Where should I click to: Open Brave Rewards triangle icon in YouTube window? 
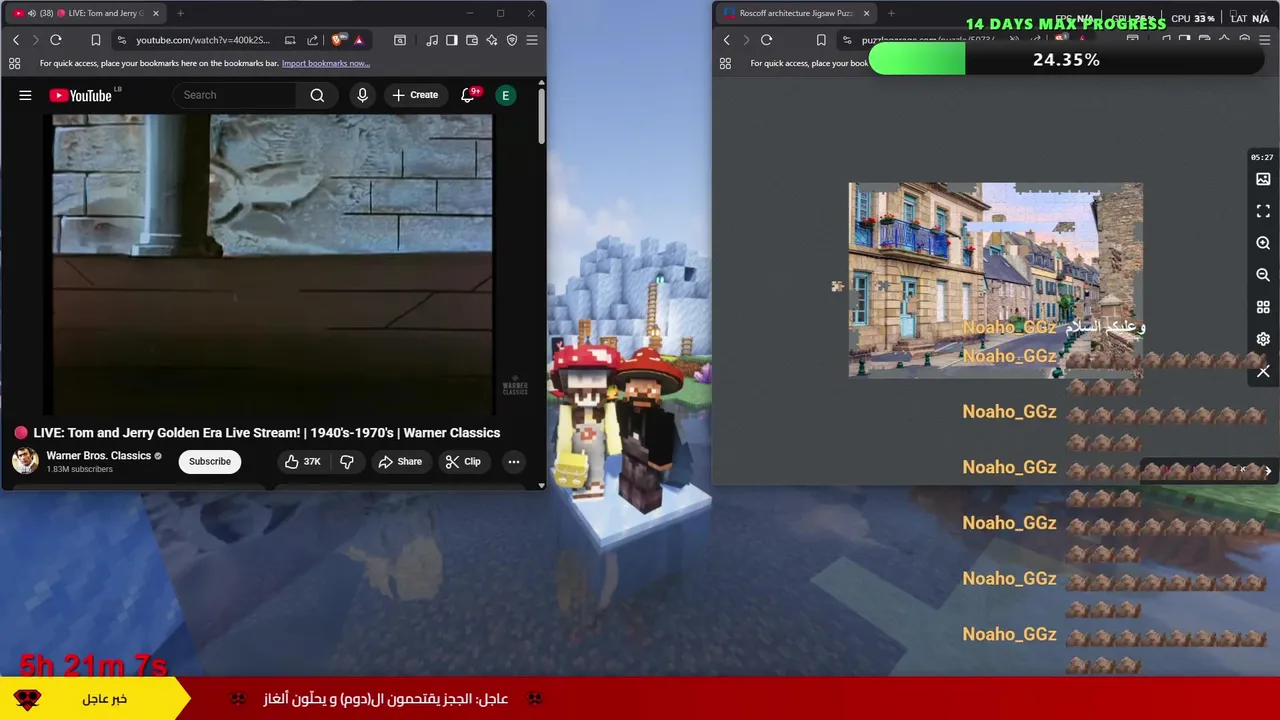click(x=358, y=40)
